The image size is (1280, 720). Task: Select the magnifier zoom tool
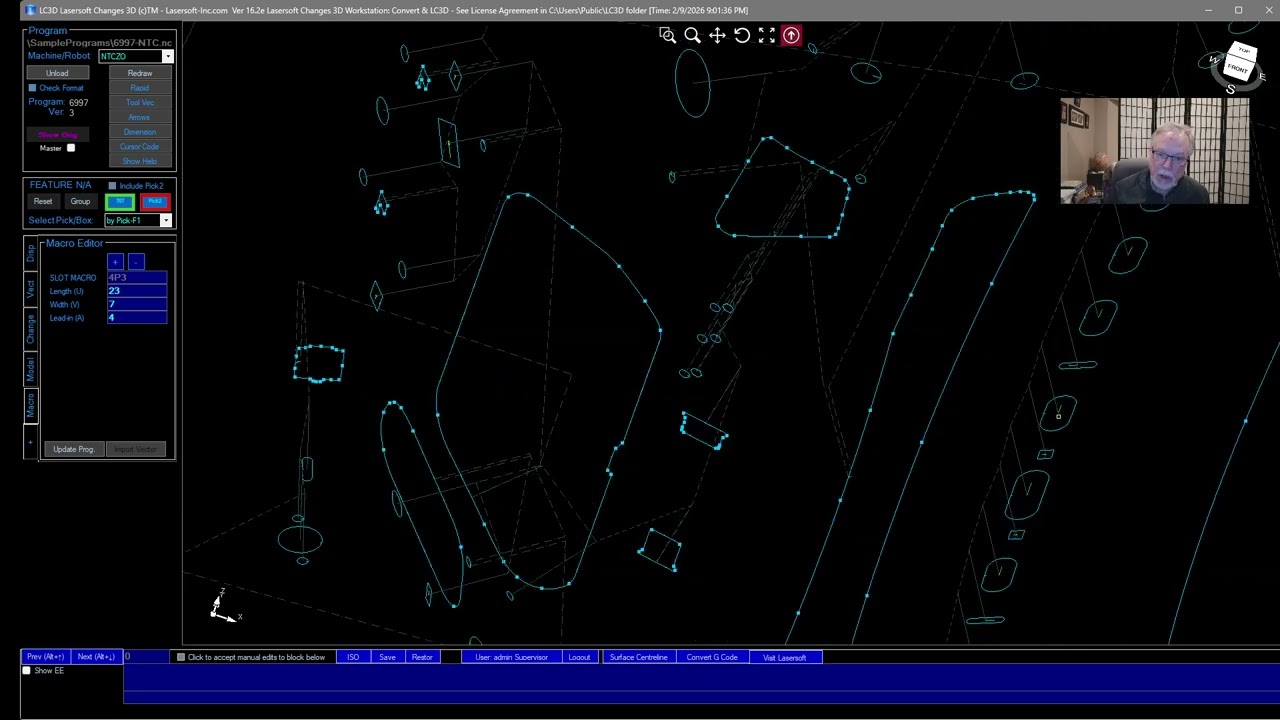pos(692,35)
